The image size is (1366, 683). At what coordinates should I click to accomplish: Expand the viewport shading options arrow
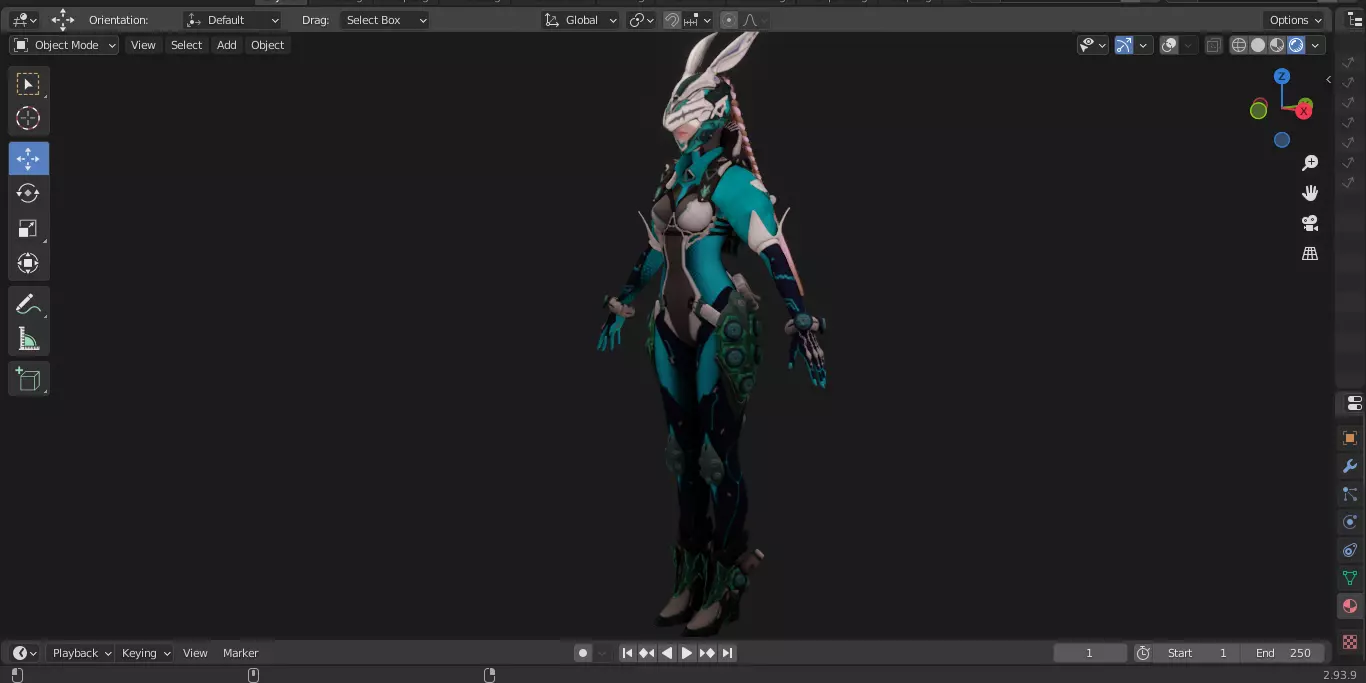[x=1316, y=45]
